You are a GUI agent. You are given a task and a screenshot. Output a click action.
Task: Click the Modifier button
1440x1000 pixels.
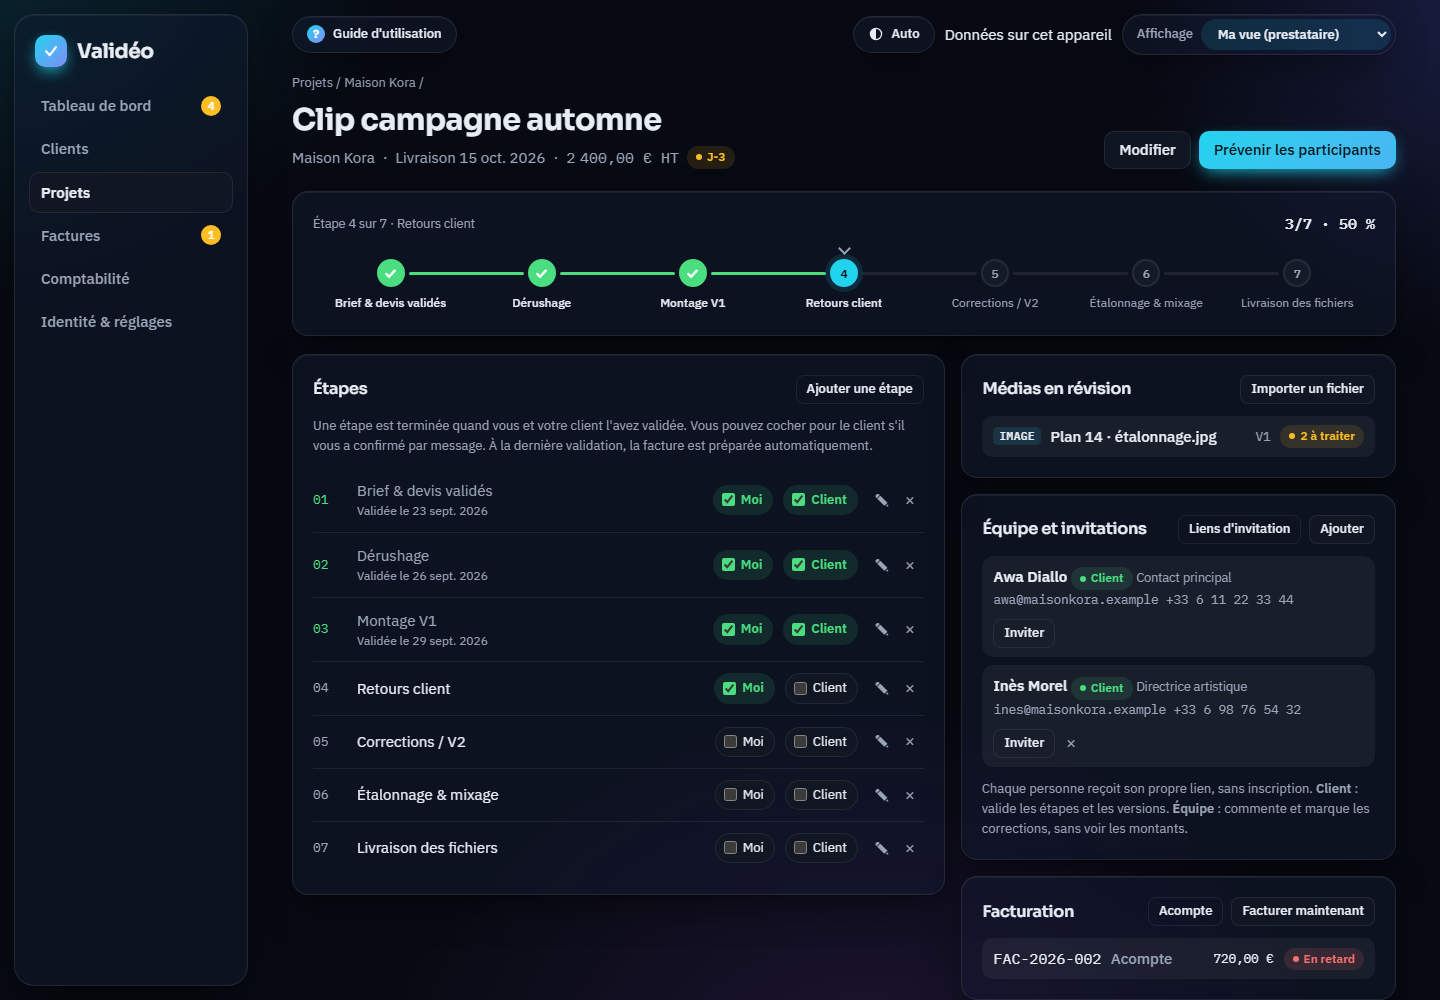click(x=1147, y=150)
